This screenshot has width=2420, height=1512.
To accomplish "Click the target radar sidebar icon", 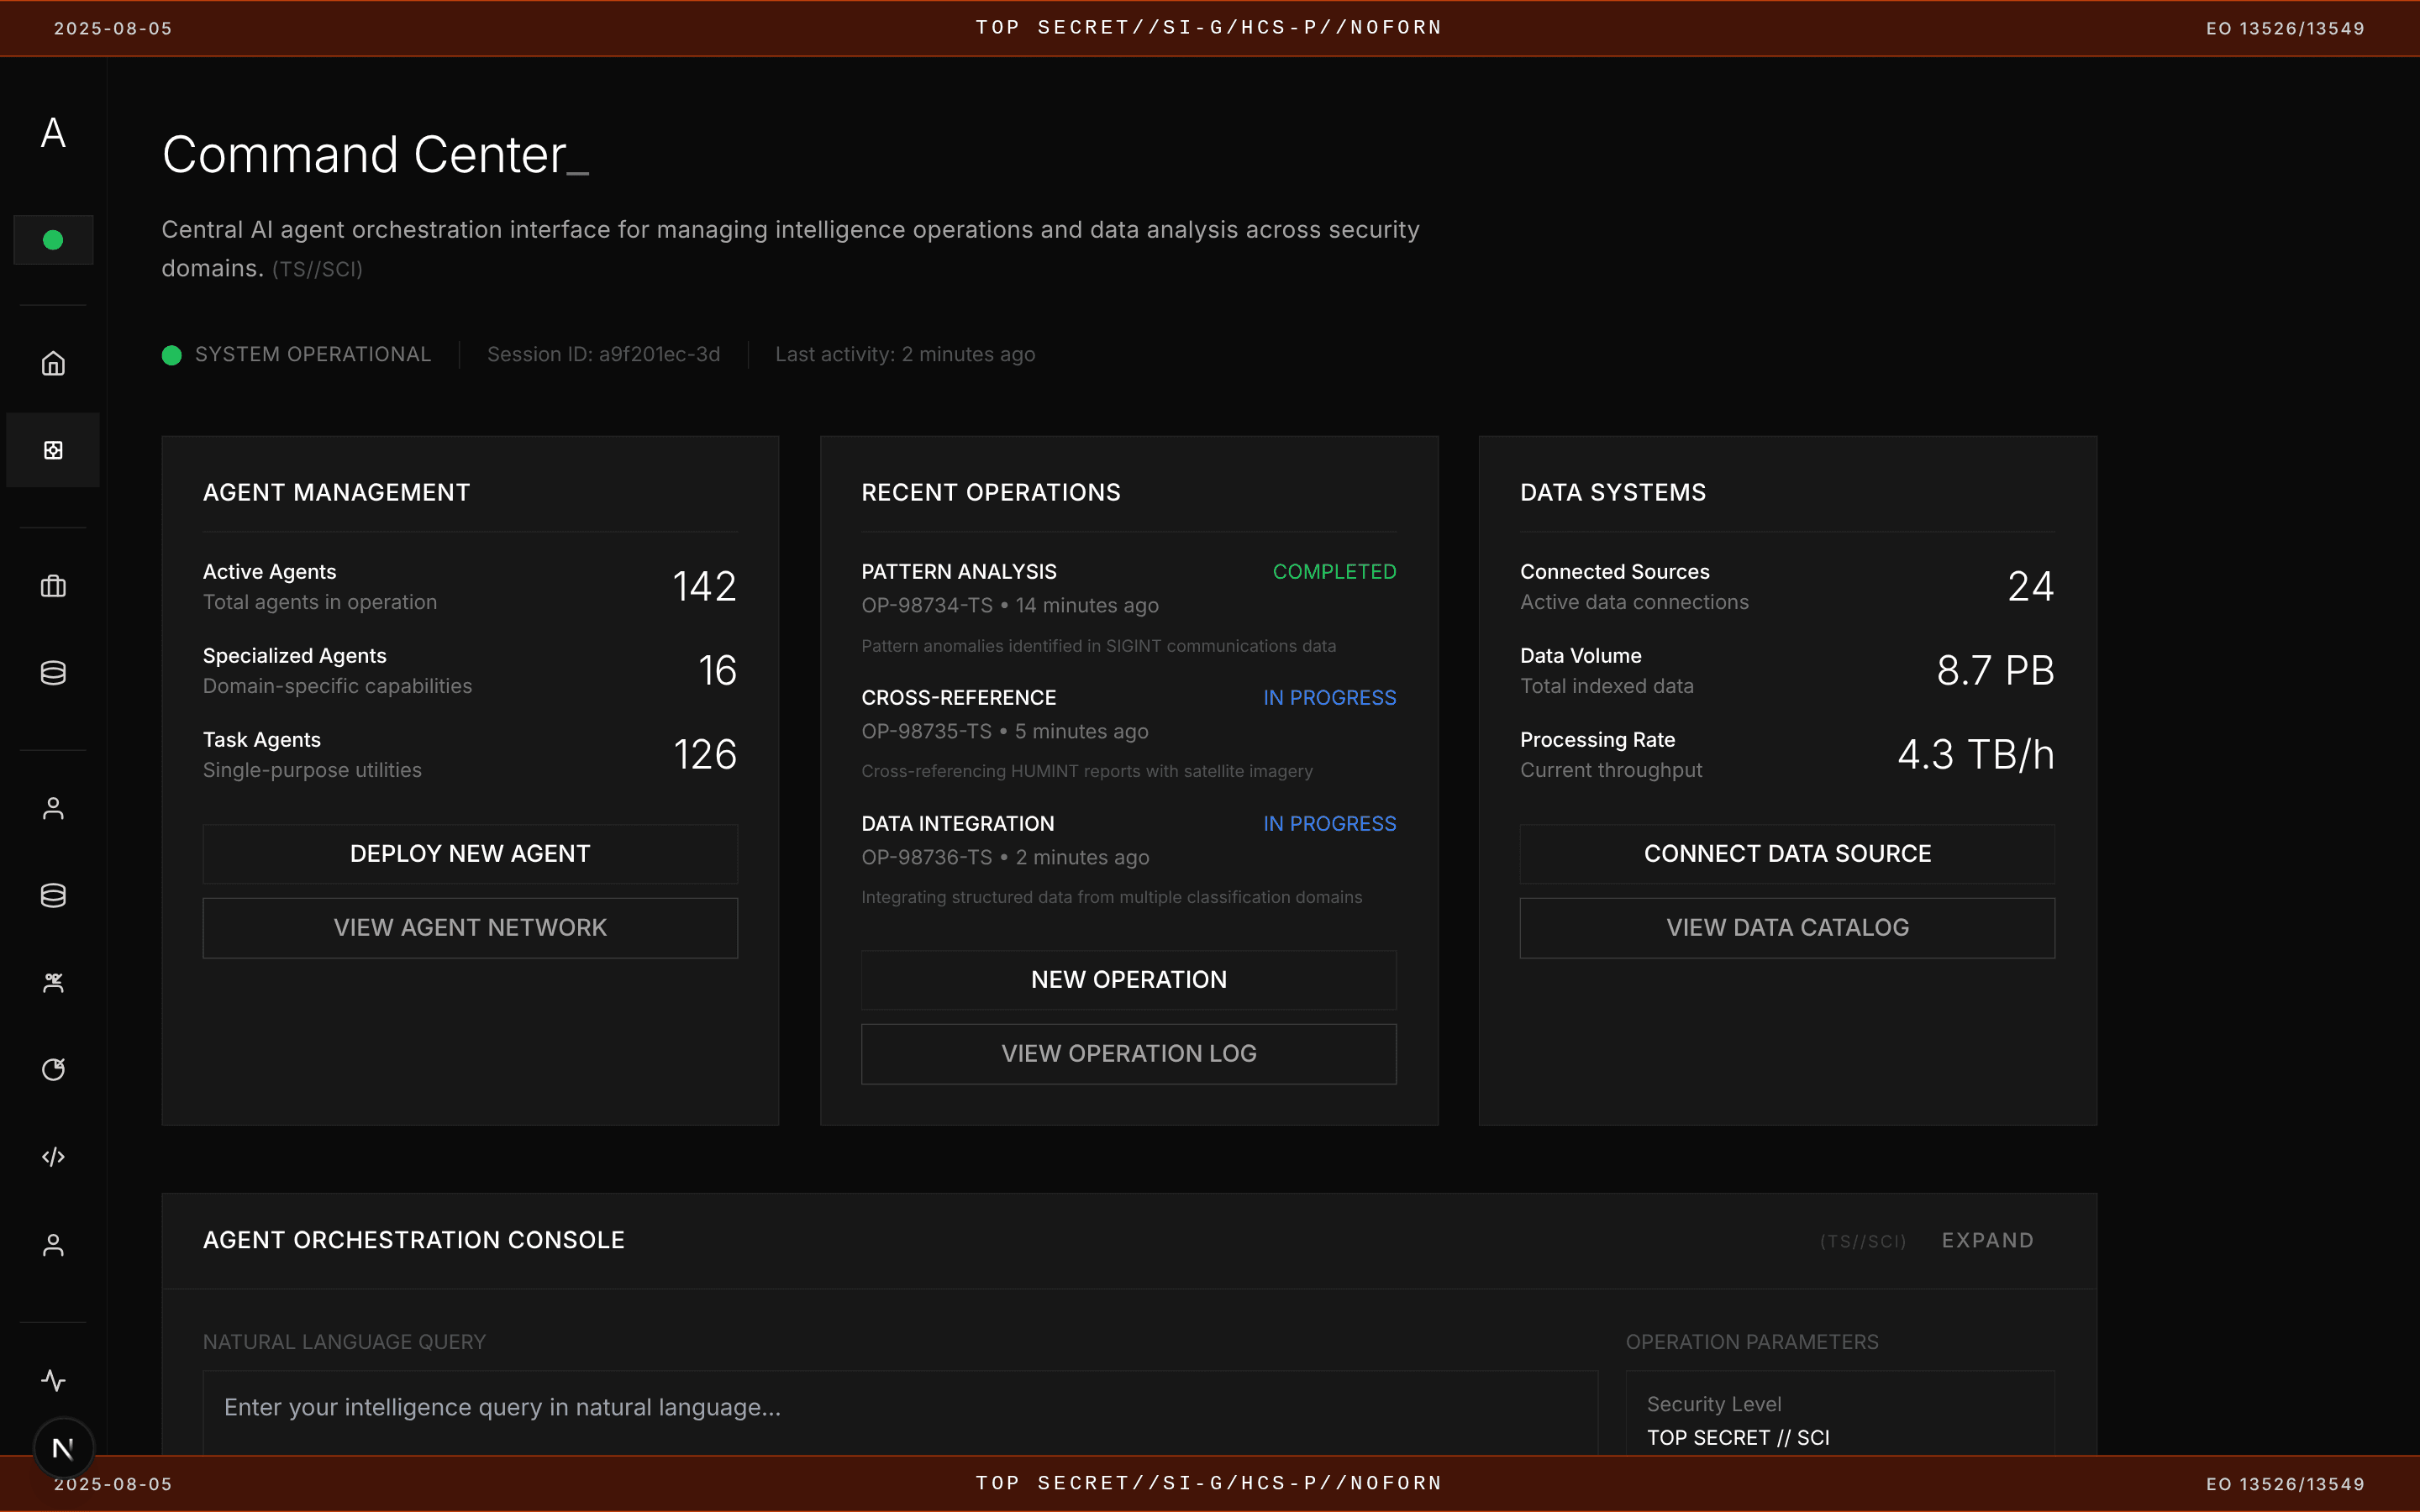I will [x=53, y=1069].
